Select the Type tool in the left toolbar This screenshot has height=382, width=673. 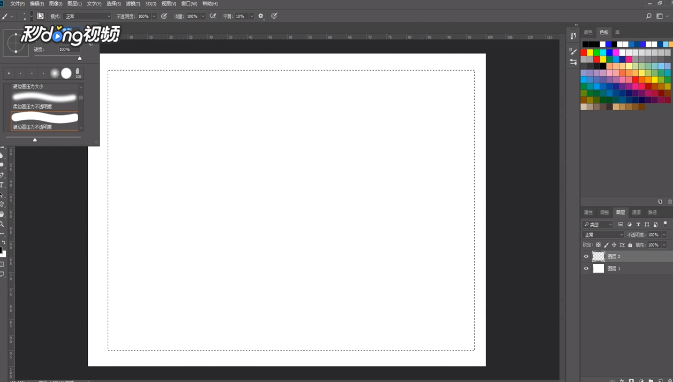pos(2,185)
